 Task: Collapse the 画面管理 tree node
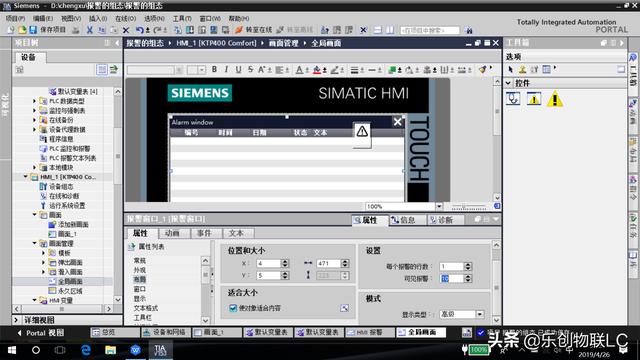[x=34, y=243]
